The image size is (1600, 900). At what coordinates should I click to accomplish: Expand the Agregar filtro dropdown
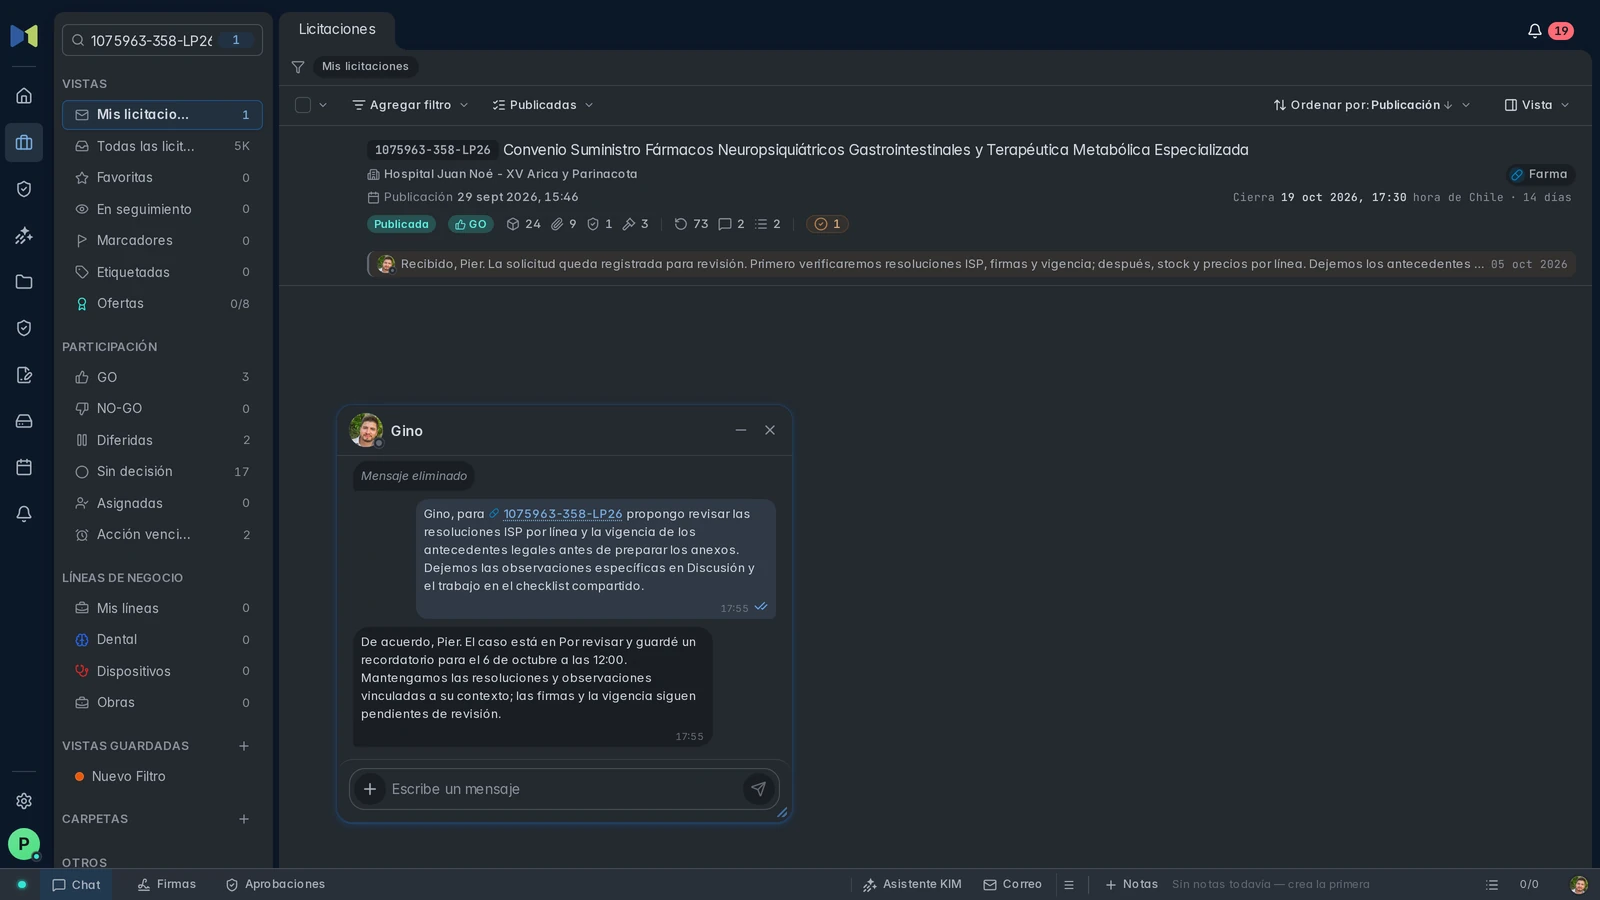410,105
